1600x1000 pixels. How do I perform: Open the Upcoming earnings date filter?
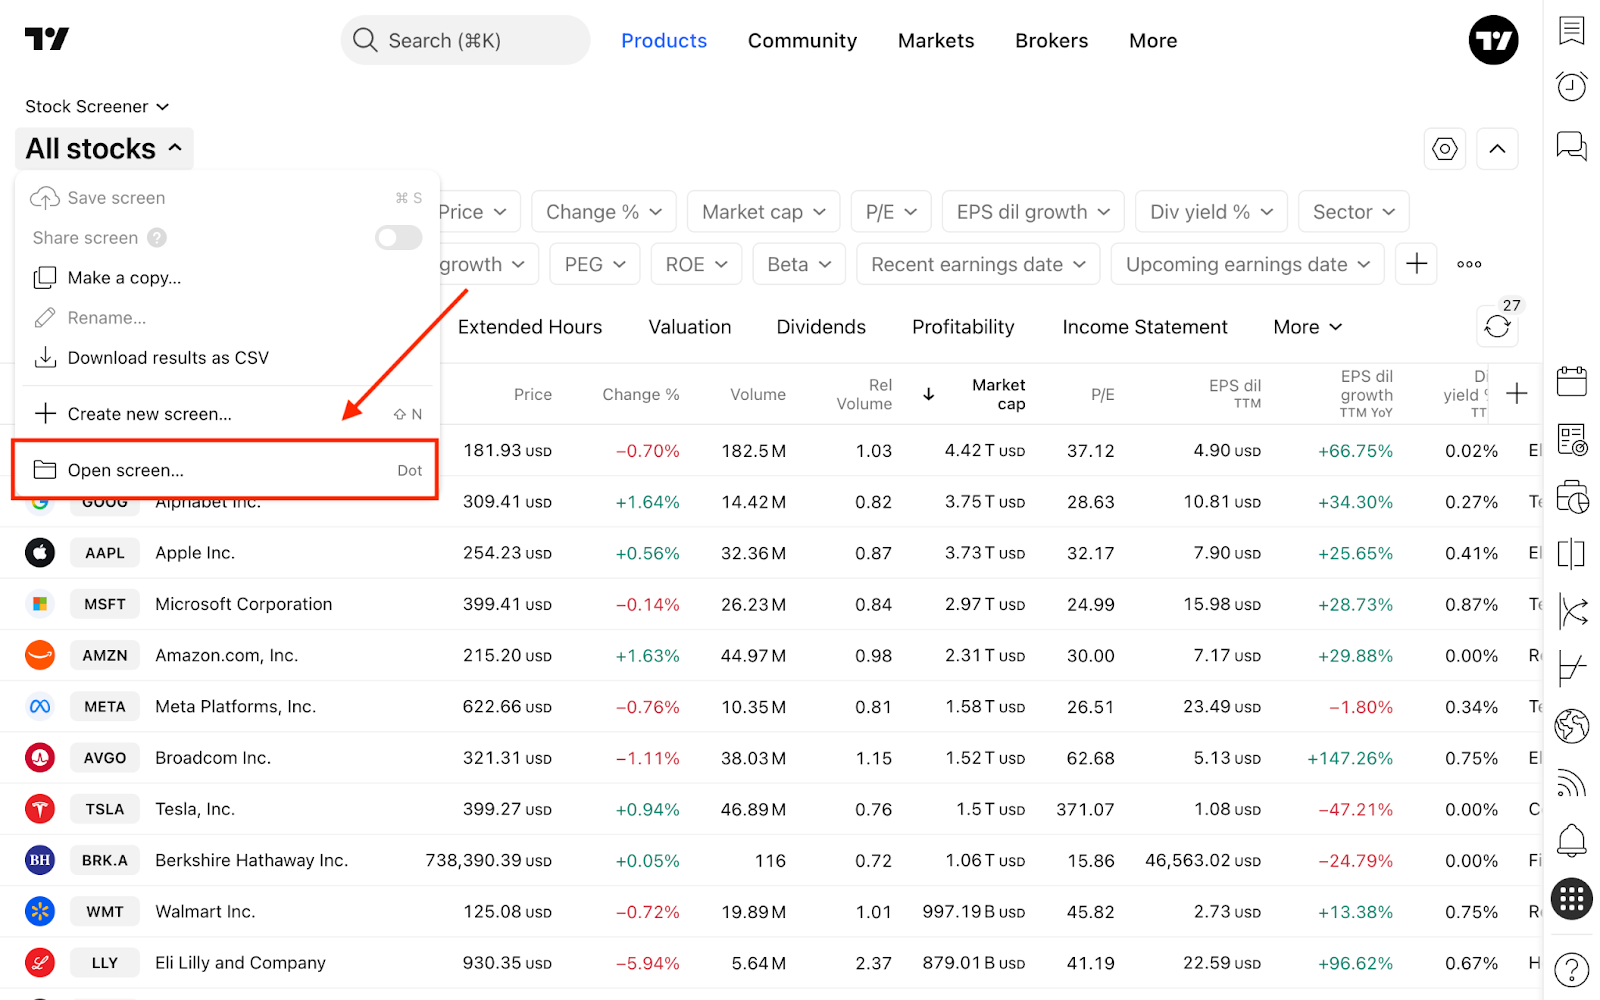(x=1247, y=264)
